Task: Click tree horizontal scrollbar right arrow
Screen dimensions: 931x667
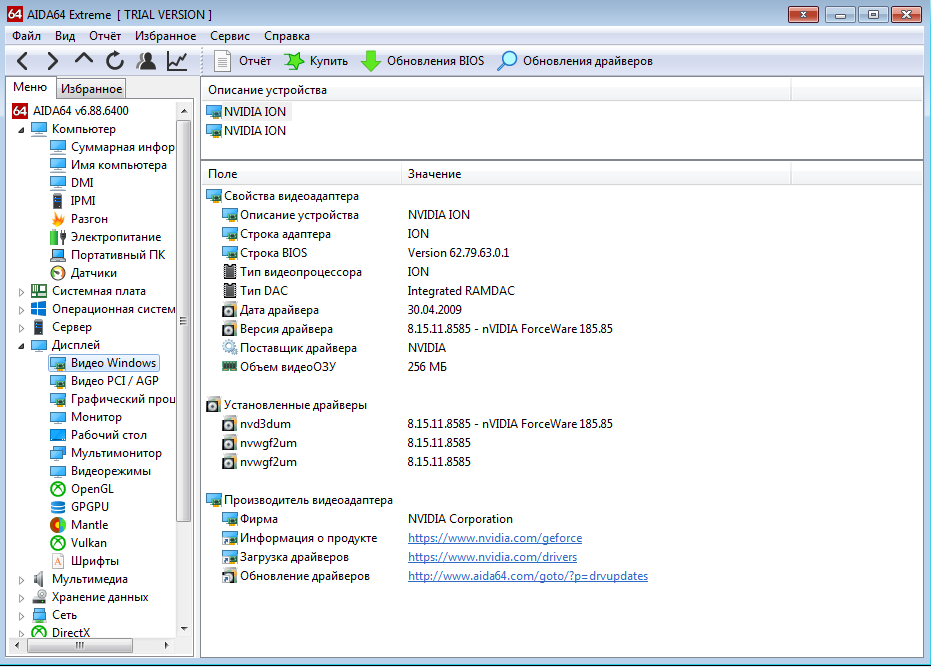Action: (x=166, y=645)
